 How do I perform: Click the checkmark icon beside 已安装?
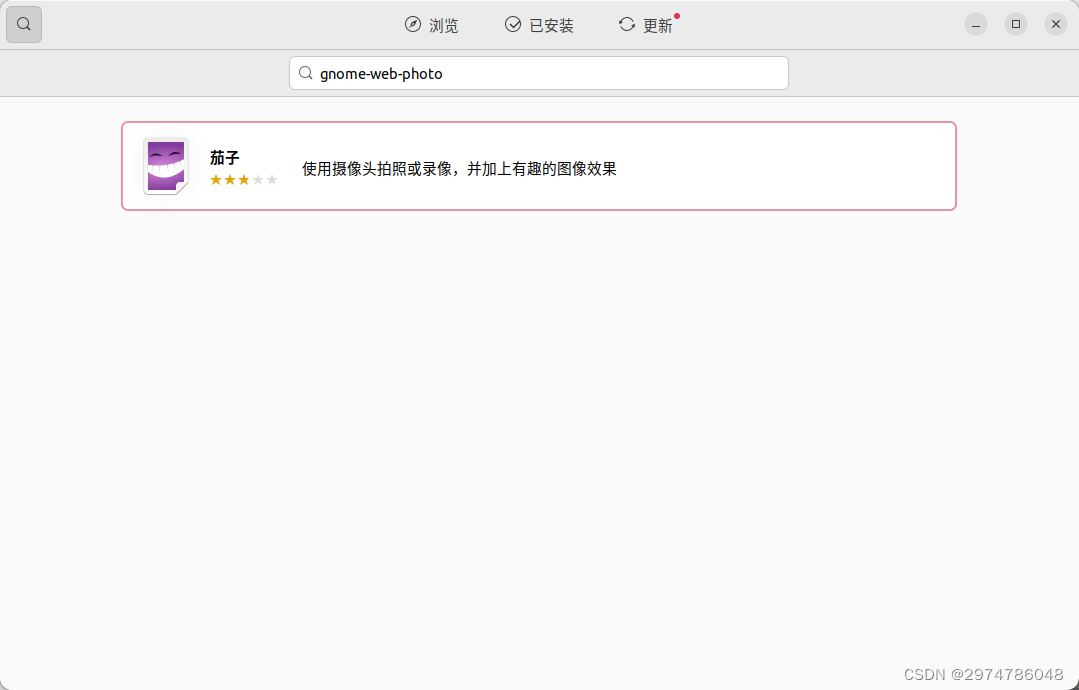513,25
